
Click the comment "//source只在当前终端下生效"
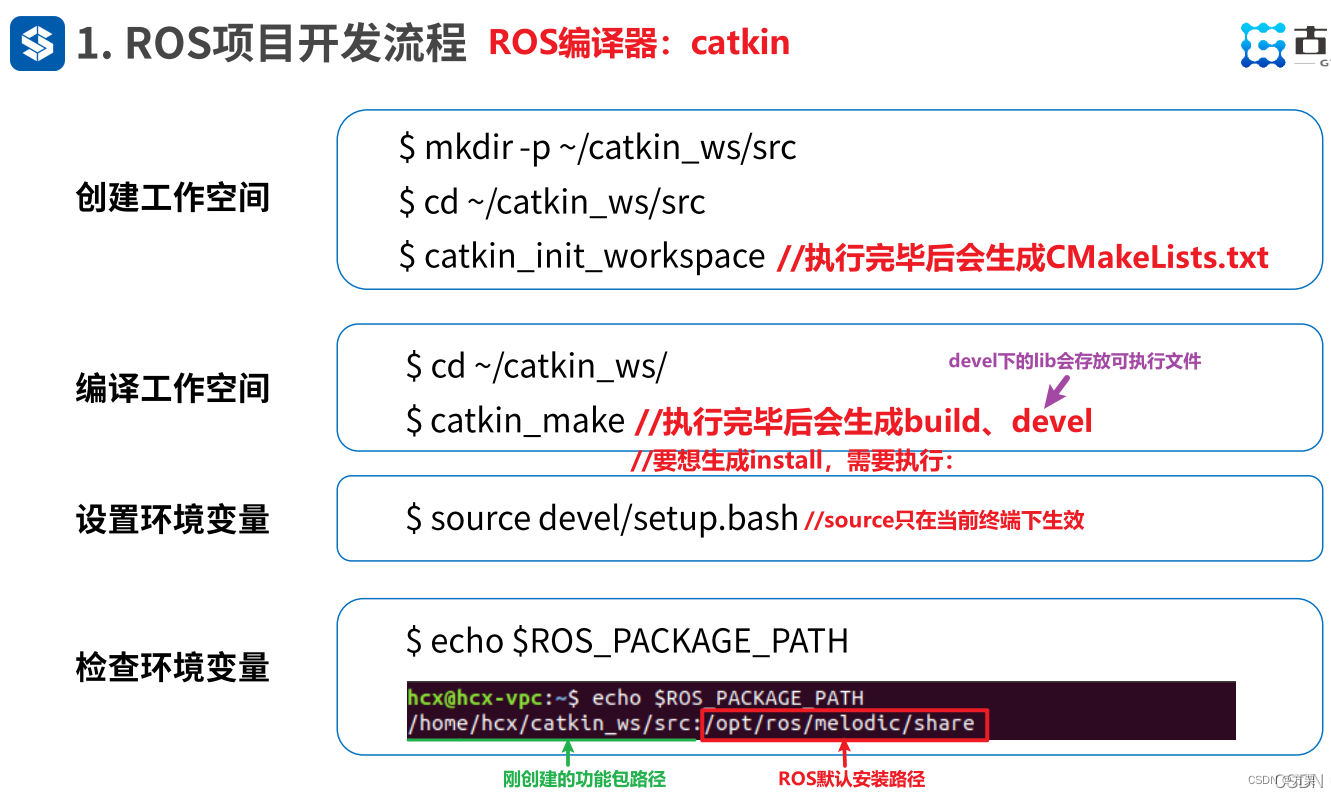945,520
